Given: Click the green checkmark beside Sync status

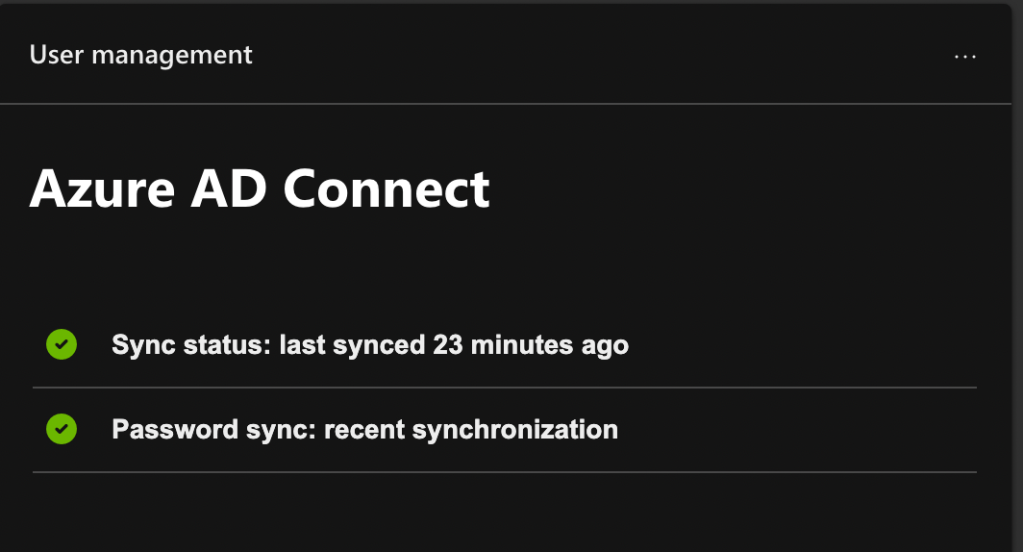Looking at the screenshot, I should tap(62, 345).
